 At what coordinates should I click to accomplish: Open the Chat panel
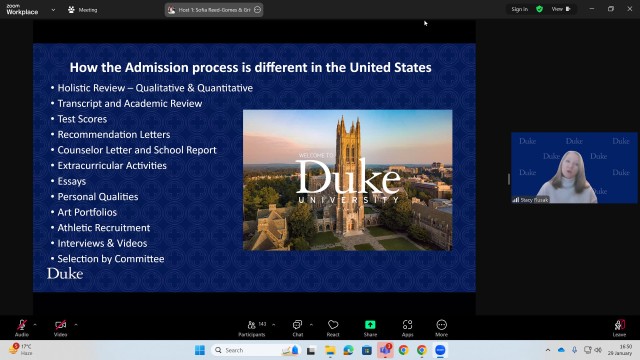pos(298,328)
